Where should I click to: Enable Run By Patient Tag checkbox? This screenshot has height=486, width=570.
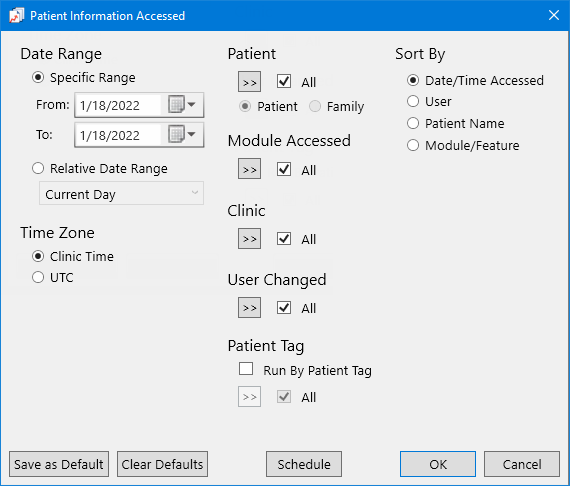coord(246,368)
